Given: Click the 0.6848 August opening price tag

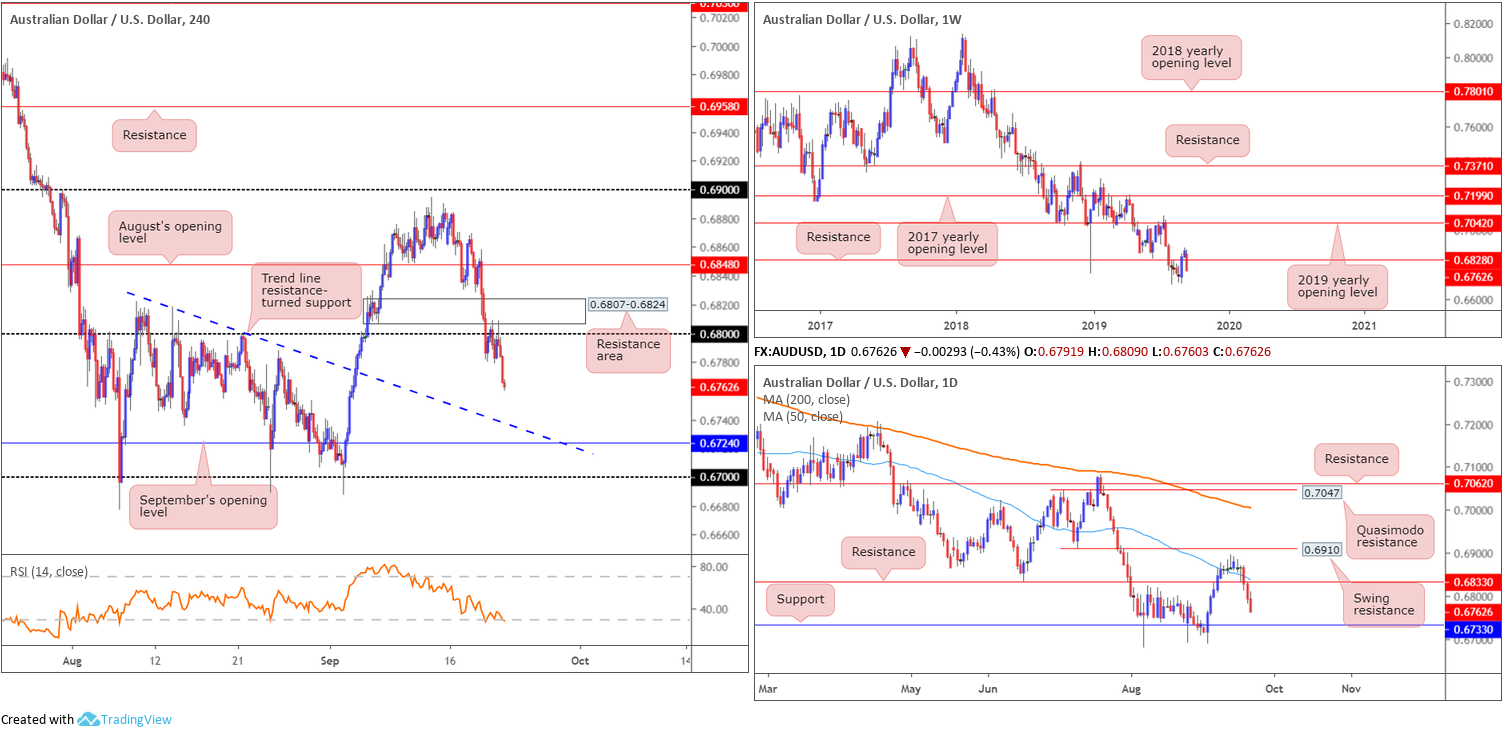Looking at the screenshot, I should pyautogui.click(x=718, y=265).
